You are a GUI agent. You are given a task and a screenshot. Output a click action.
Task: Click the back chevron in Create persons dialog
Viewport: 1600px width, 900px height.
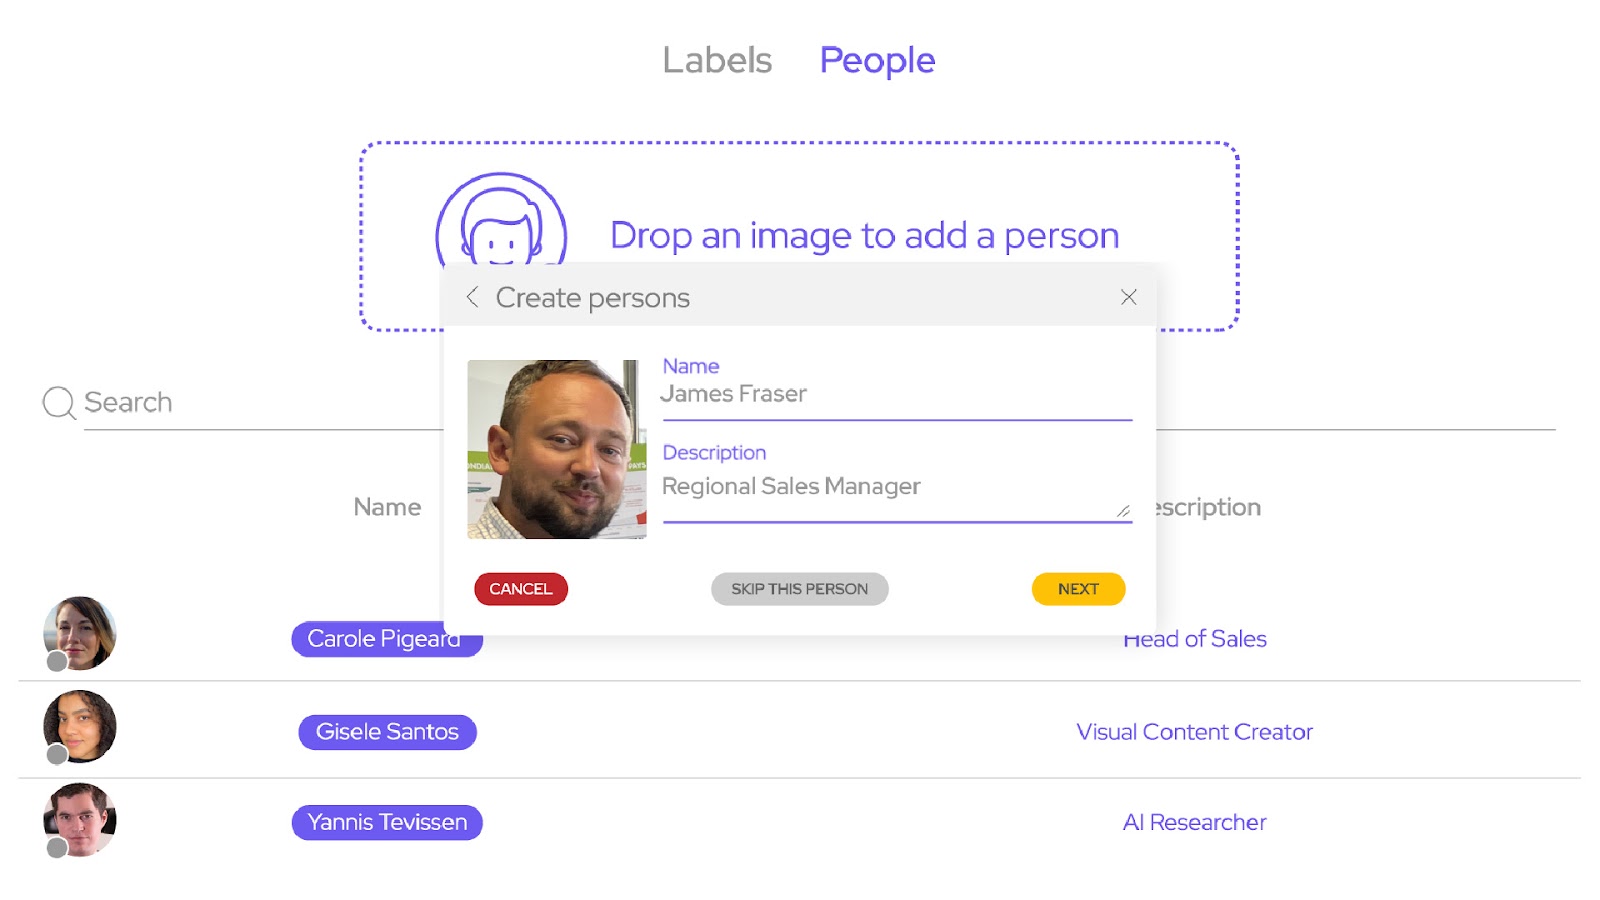471,297
